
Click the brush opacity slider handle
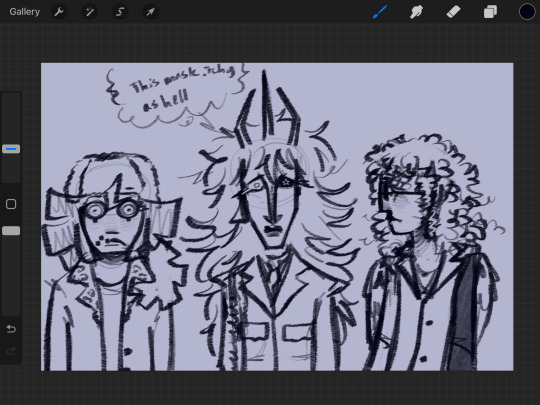click(x=11, y=231)
